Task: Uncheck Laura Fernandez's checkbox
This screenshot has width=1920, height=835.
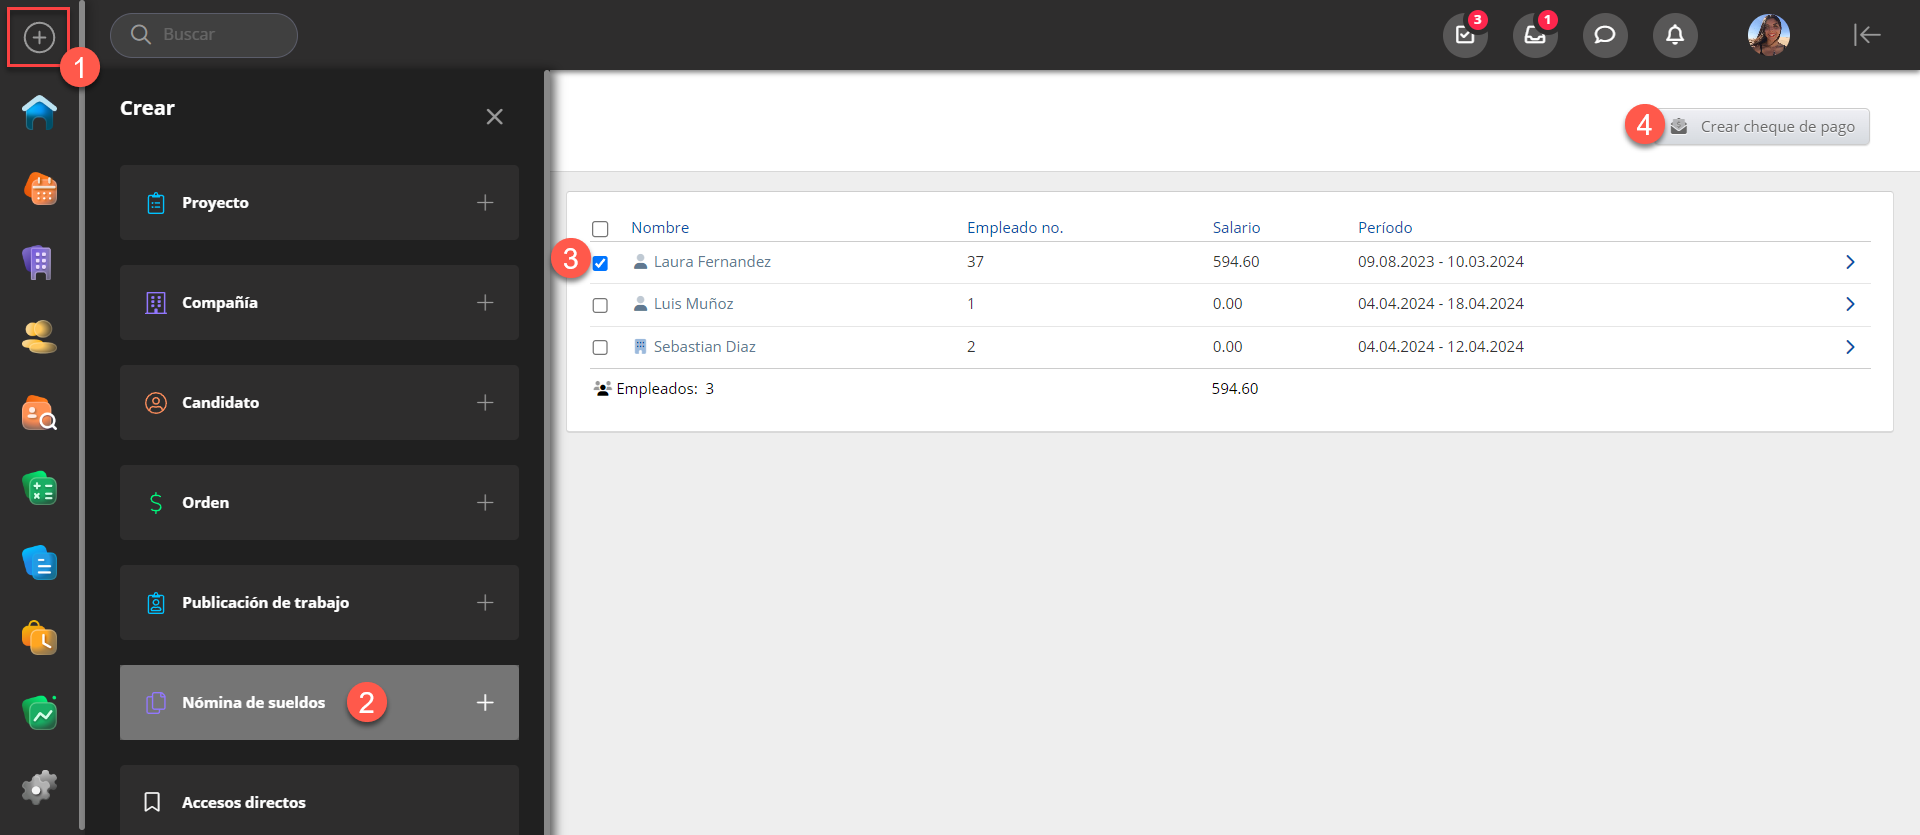Action: point(600,264)
